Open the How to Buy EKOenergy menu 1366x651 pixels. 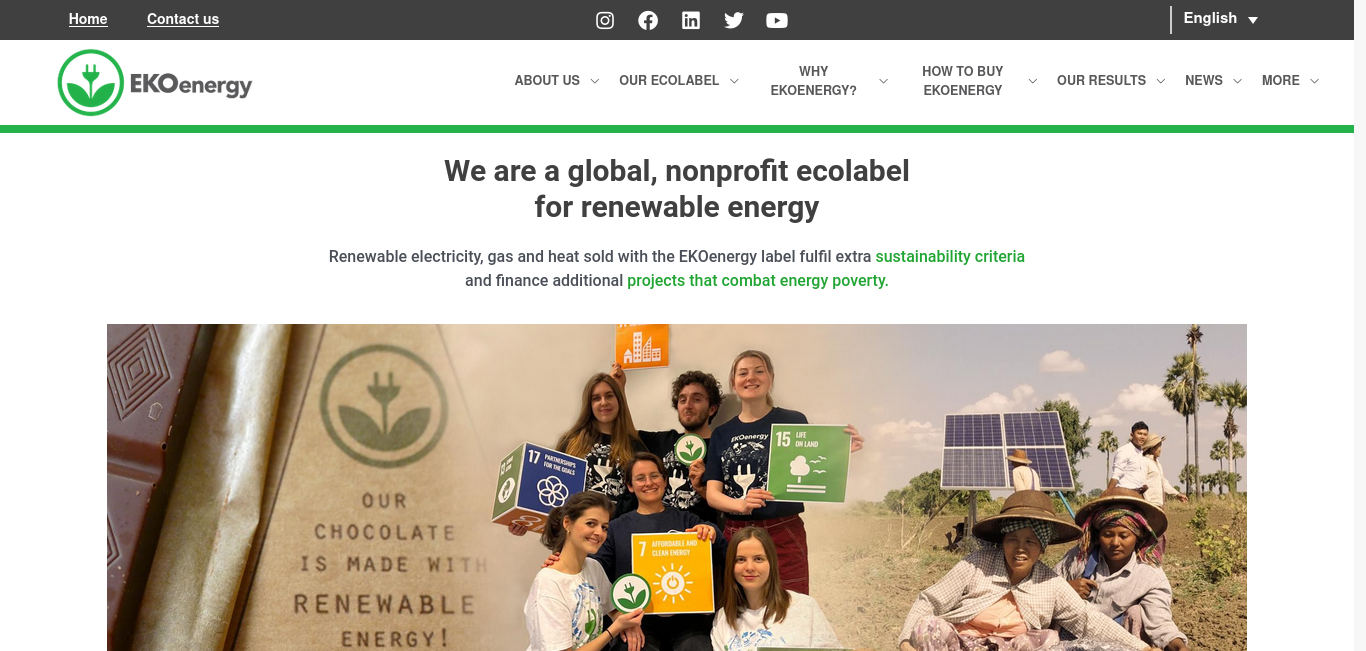[x=962, y=81]
